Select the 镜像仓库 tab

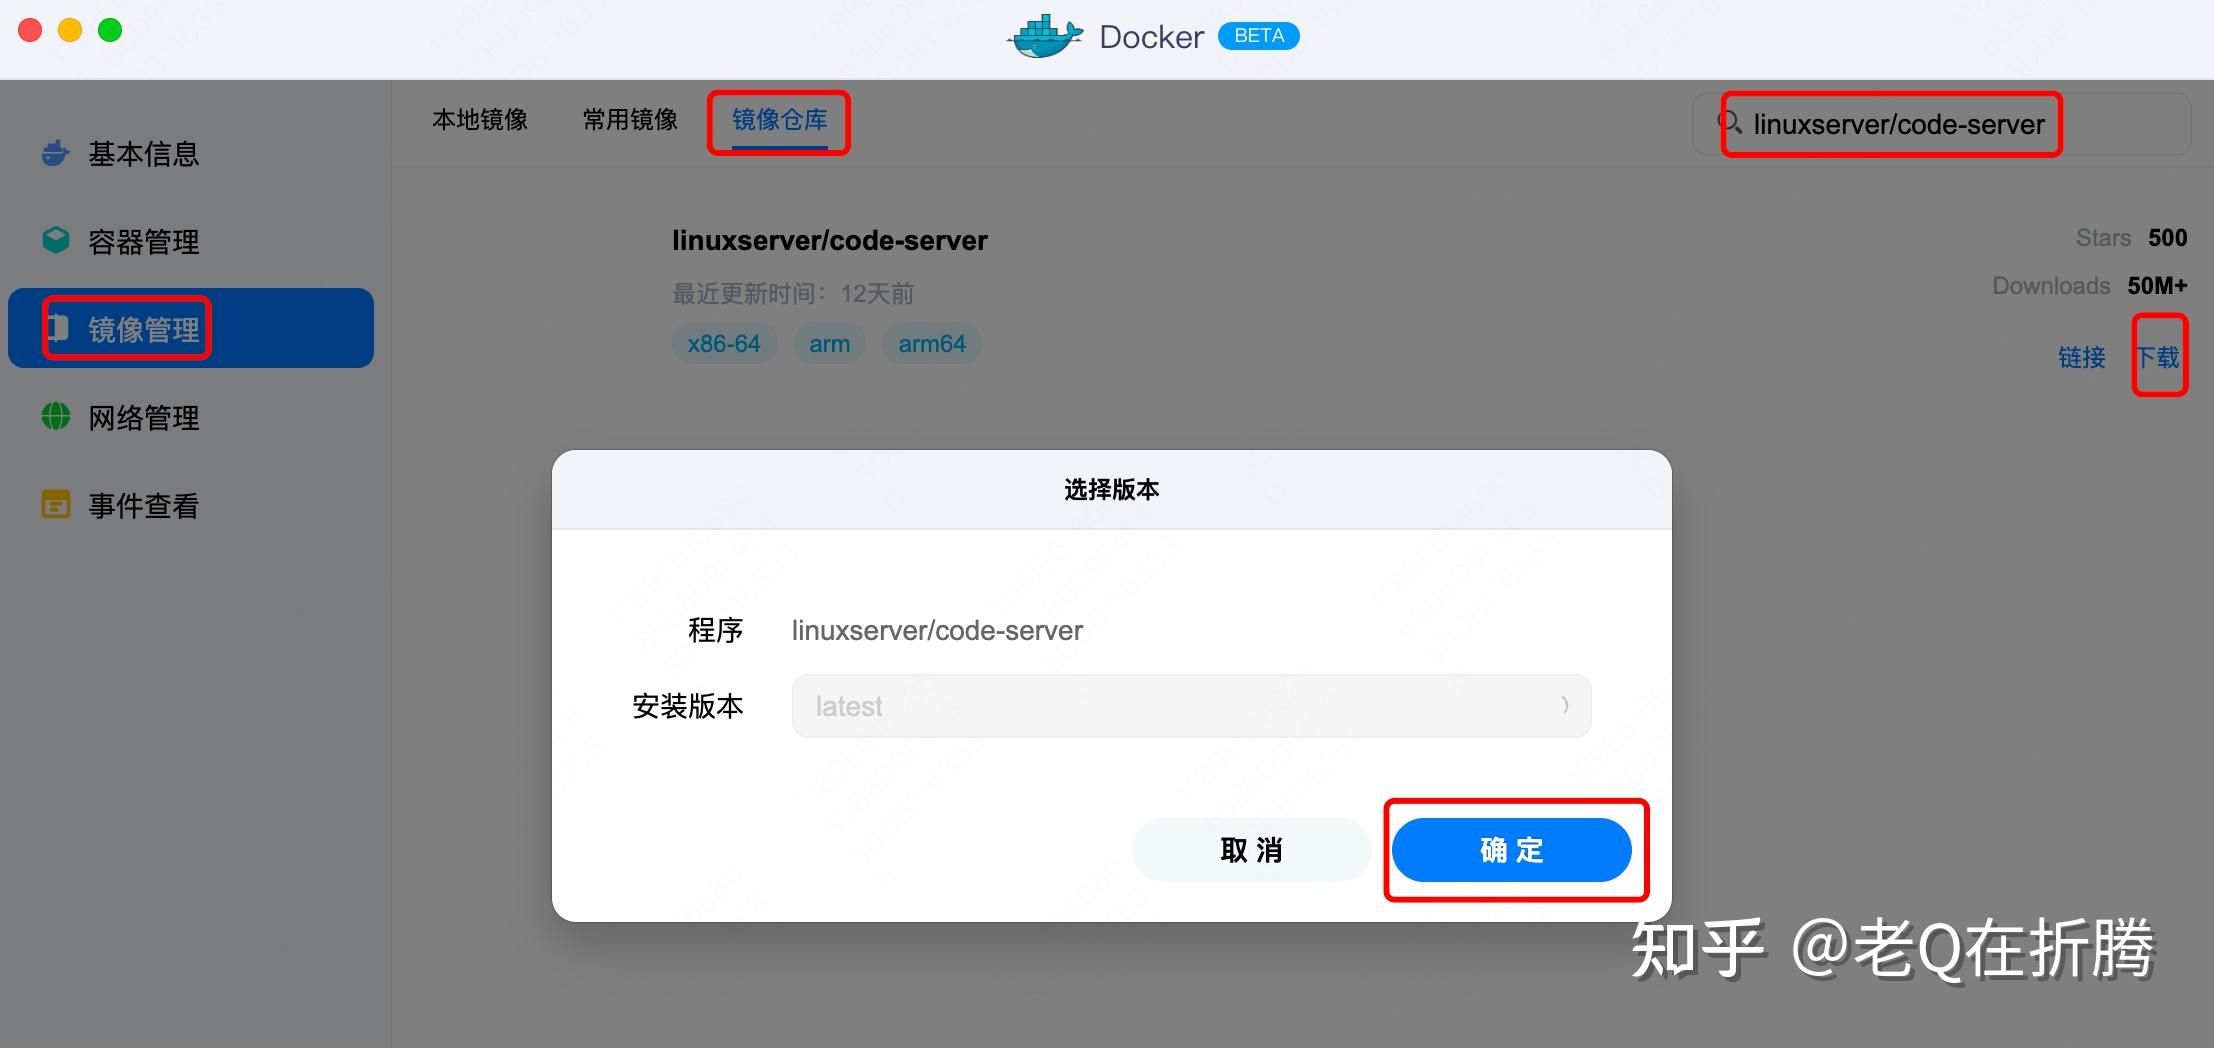pyautogui.click(x=779, y=120)
